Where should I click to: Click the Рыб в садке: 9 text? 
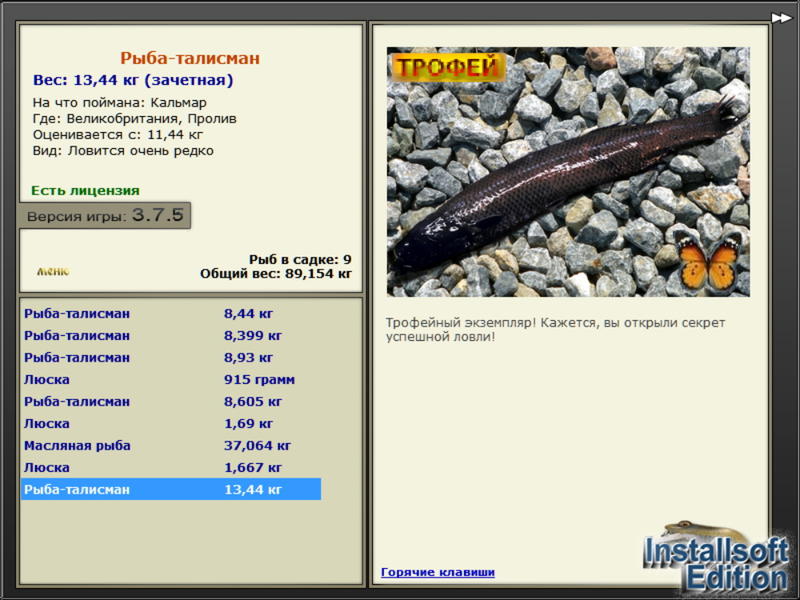[300, 259]
